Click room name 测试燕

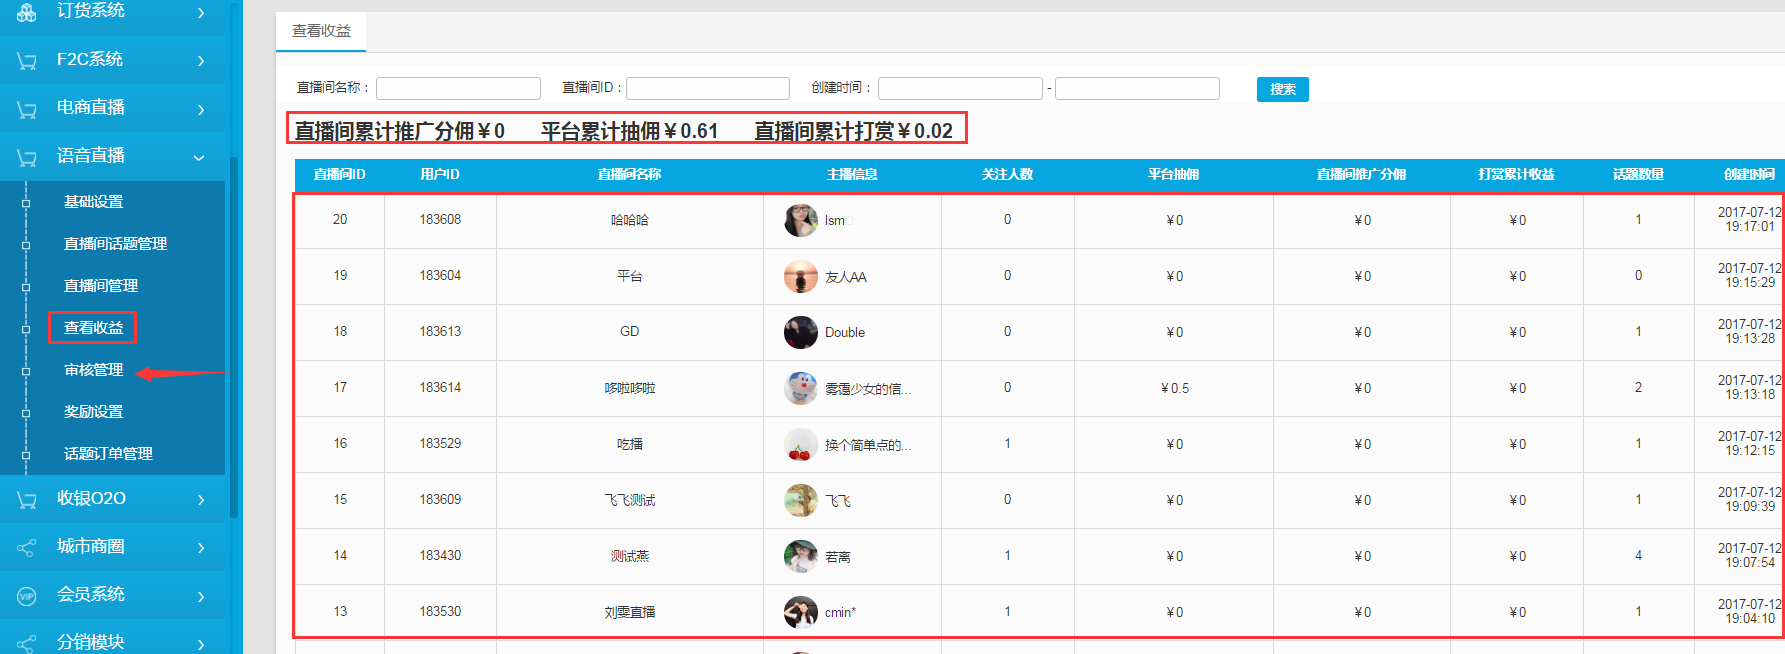(x=630, y=556)
